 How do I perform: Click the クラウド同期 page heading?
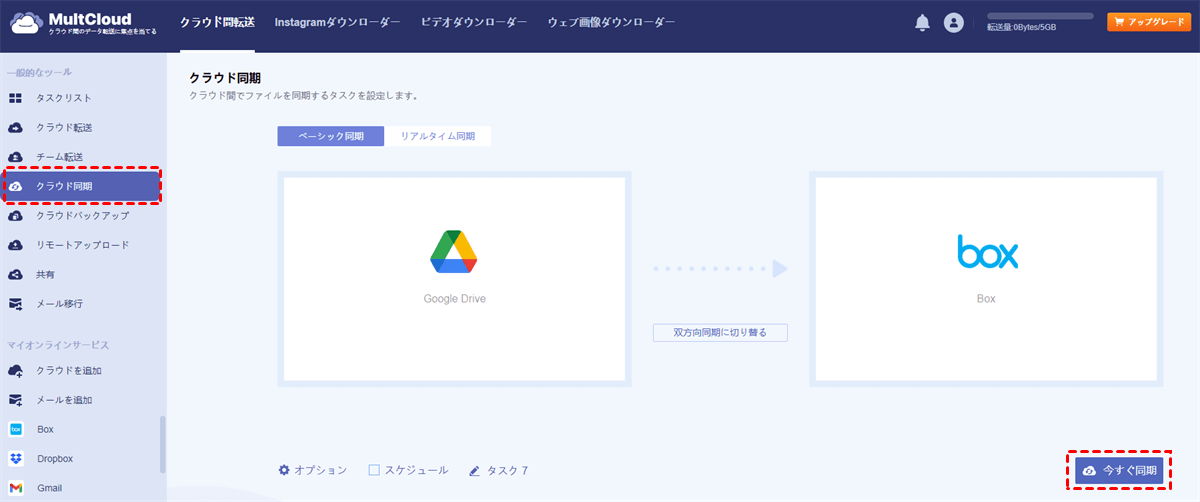coord(225,78)
